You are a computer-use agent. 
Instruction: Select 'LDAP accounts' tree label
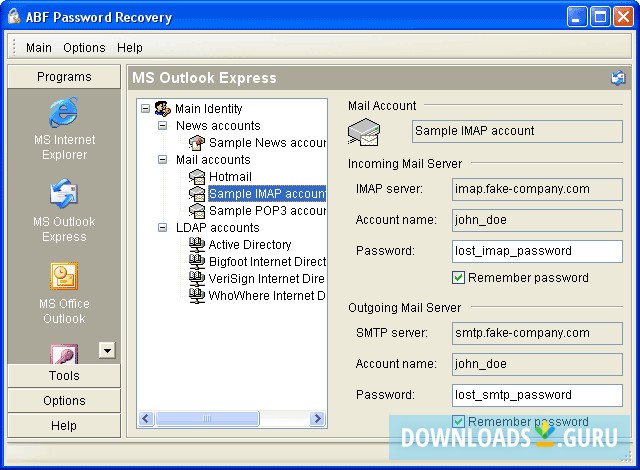[x=218, y=228]
